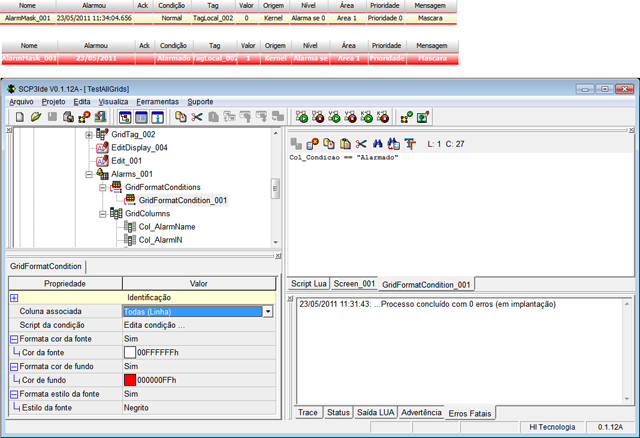Screen dimensions: 640x438
Task: Click the first green play run icon
Action: point(302,117)
